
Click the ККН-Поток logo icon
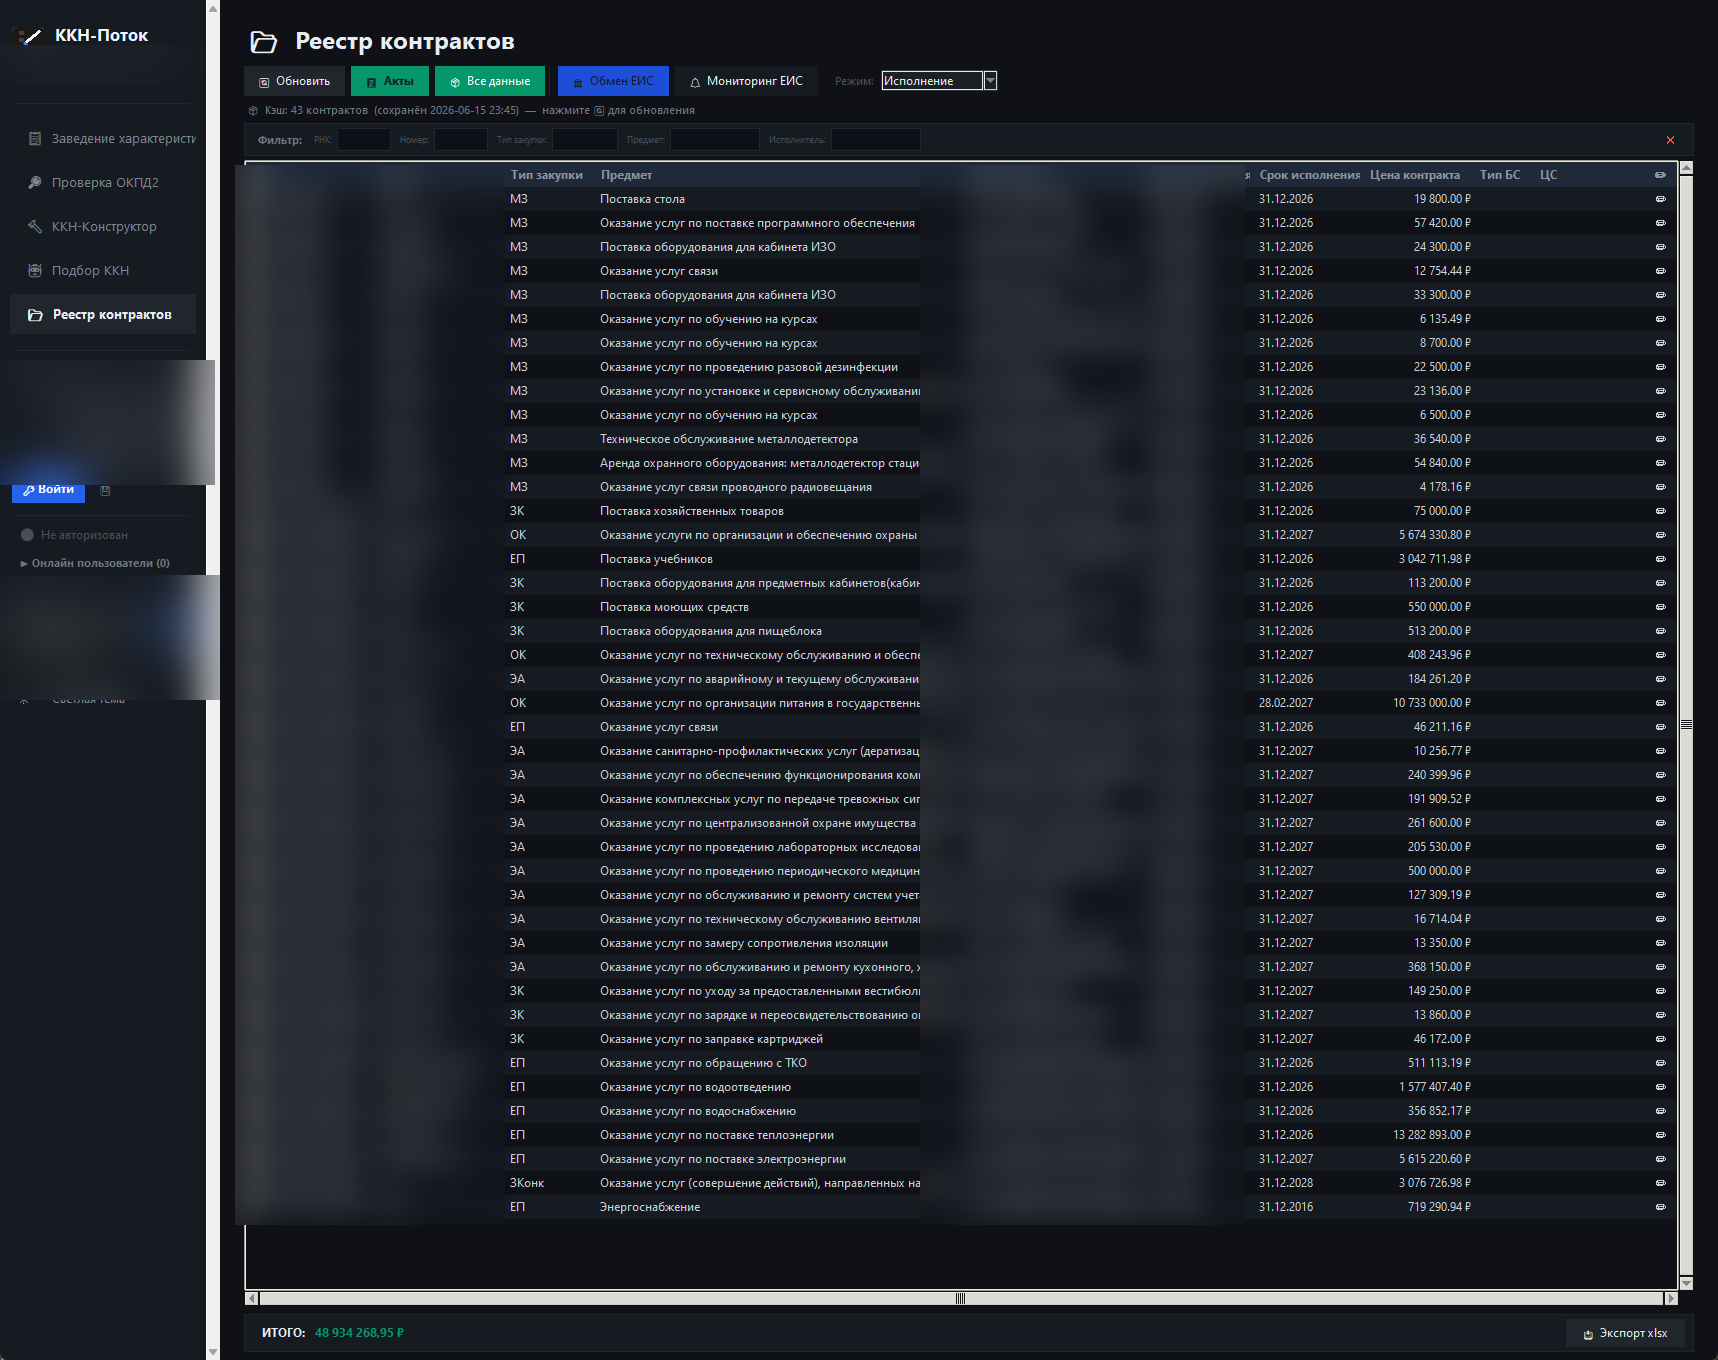pos(30,36)
